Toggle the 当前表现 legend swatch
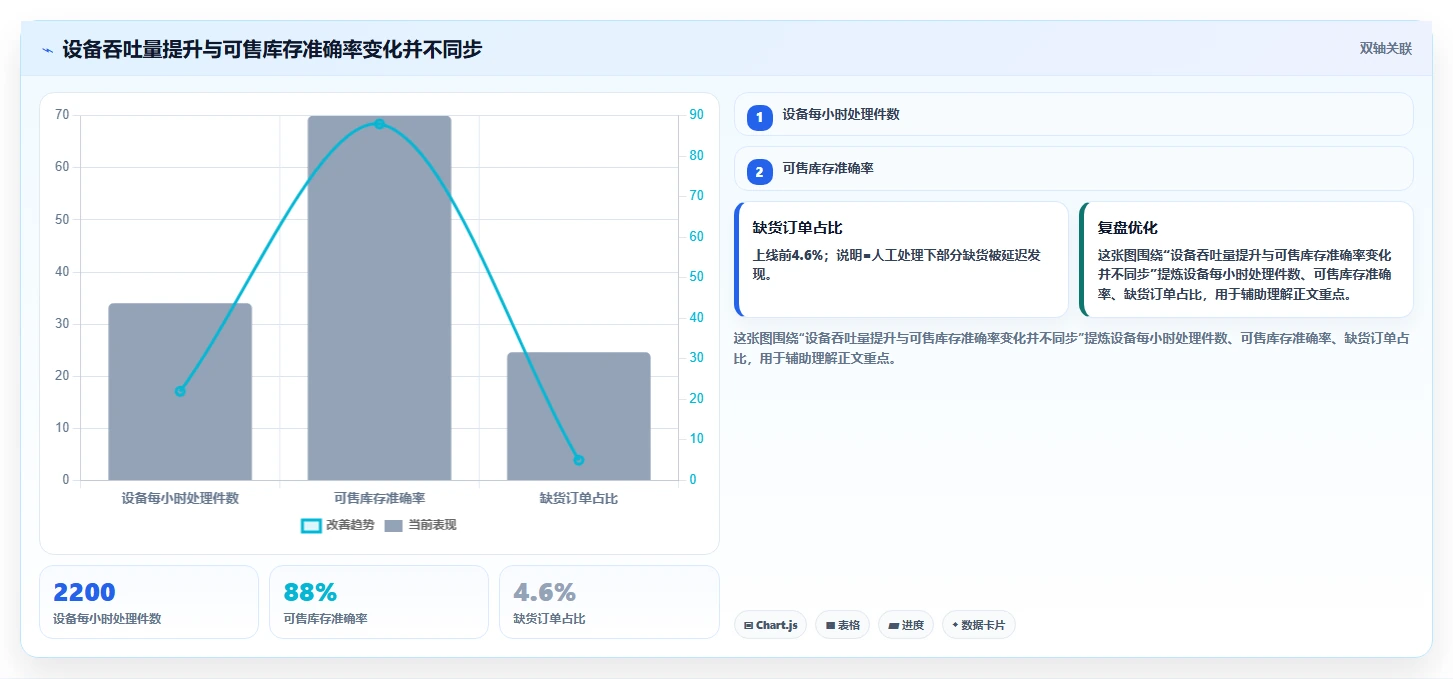 click(x=393, y=525)
